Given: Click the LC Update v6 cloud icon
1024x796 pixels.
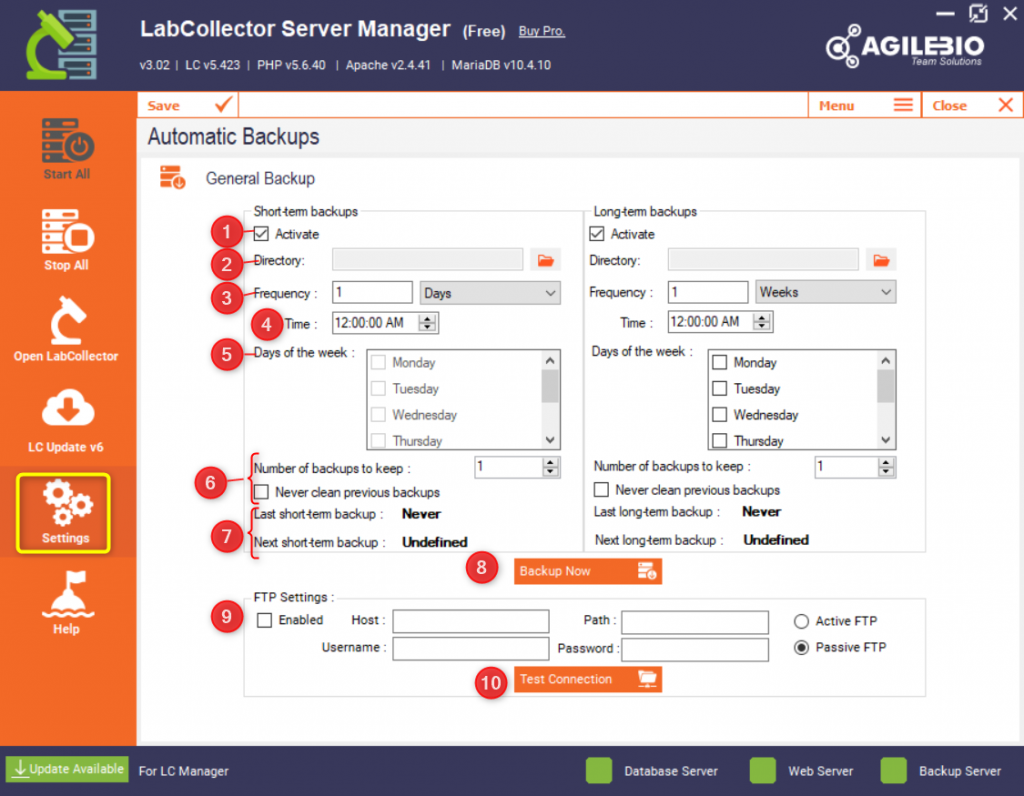Looking at the screenshot, I should click(67, 407).
